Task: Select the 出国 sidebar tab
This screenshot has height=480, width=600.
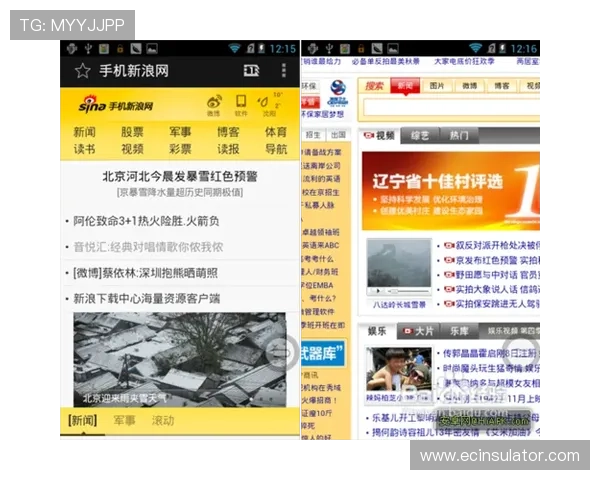Action: coord(338,135)
